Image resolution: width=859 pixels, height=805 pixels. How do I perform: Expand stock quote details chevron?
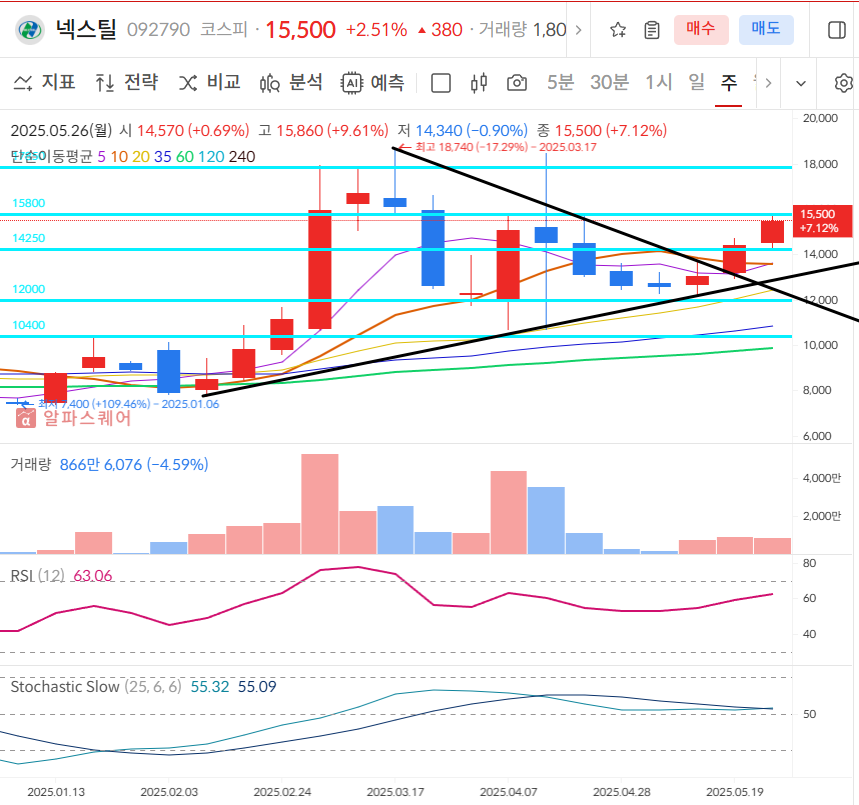click(579, 30)
